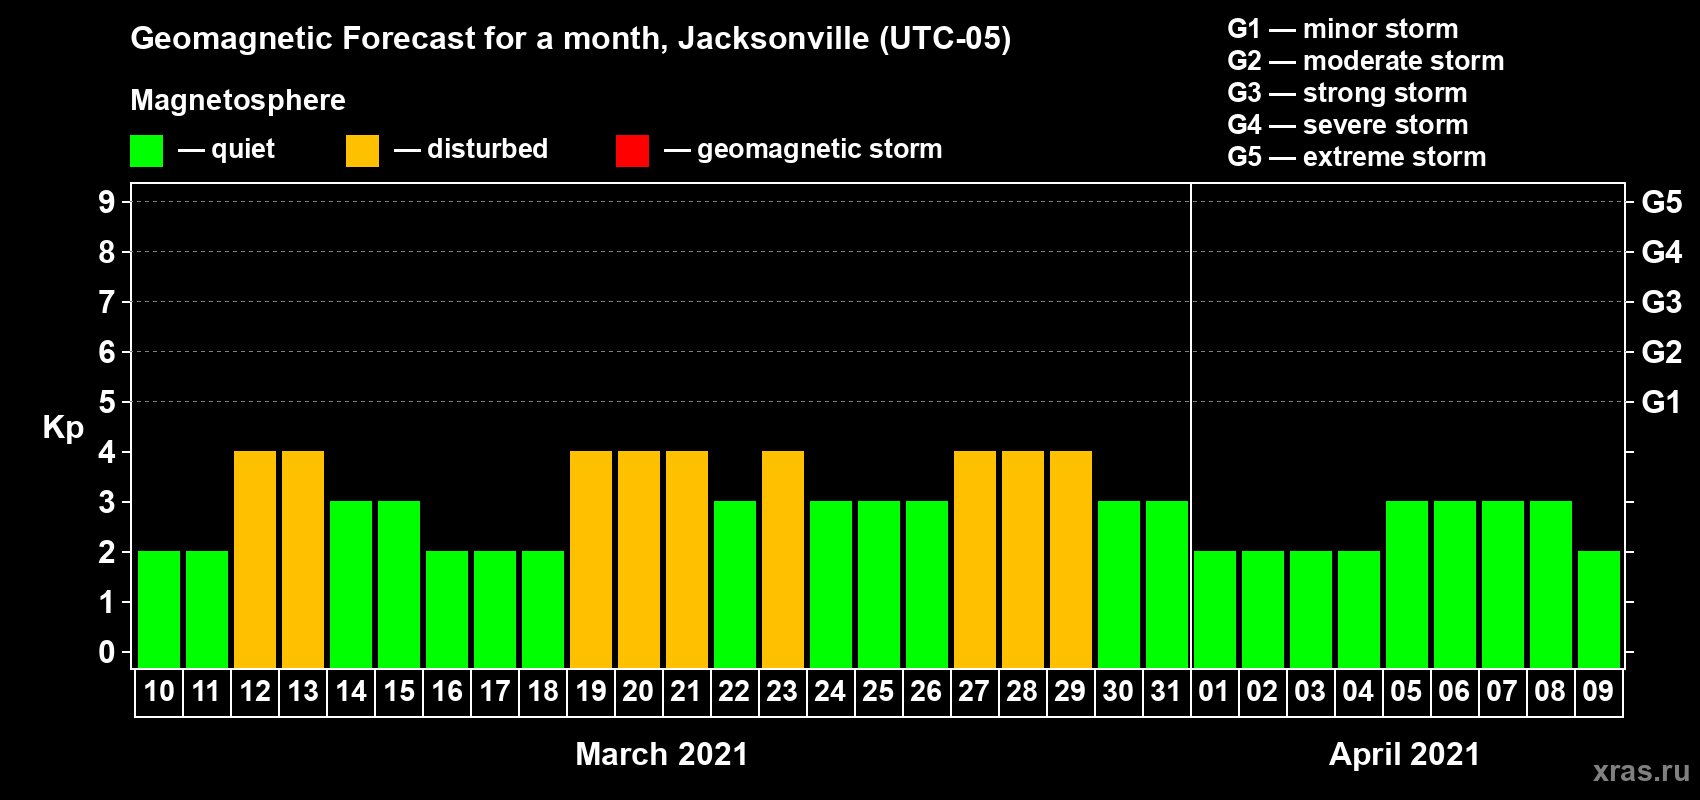Image resolution: width=1700 pixels, height=800 pixels.
Task: Click the orange disturbed legend swatch
Action: 363,151
